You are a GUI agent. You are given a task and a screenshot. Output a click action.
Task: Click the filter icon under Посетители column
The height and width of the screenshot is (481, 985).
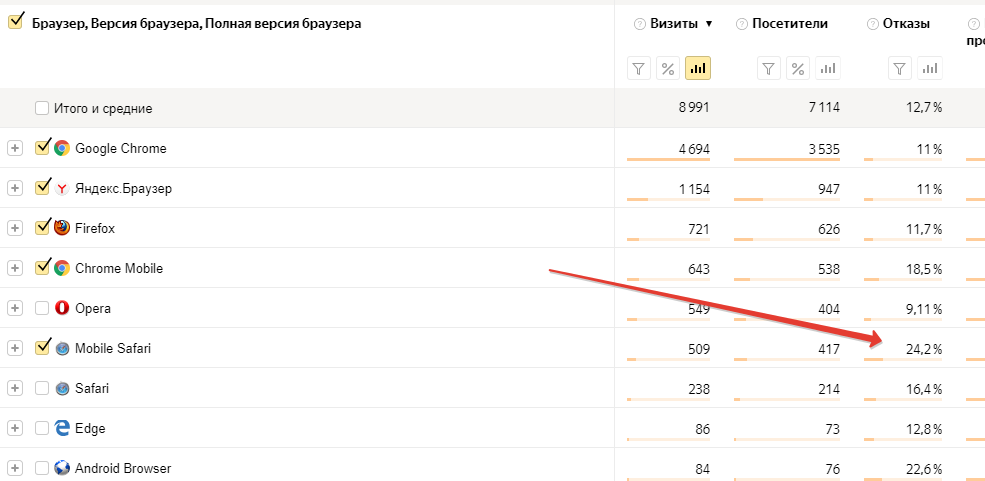point(768,68)
